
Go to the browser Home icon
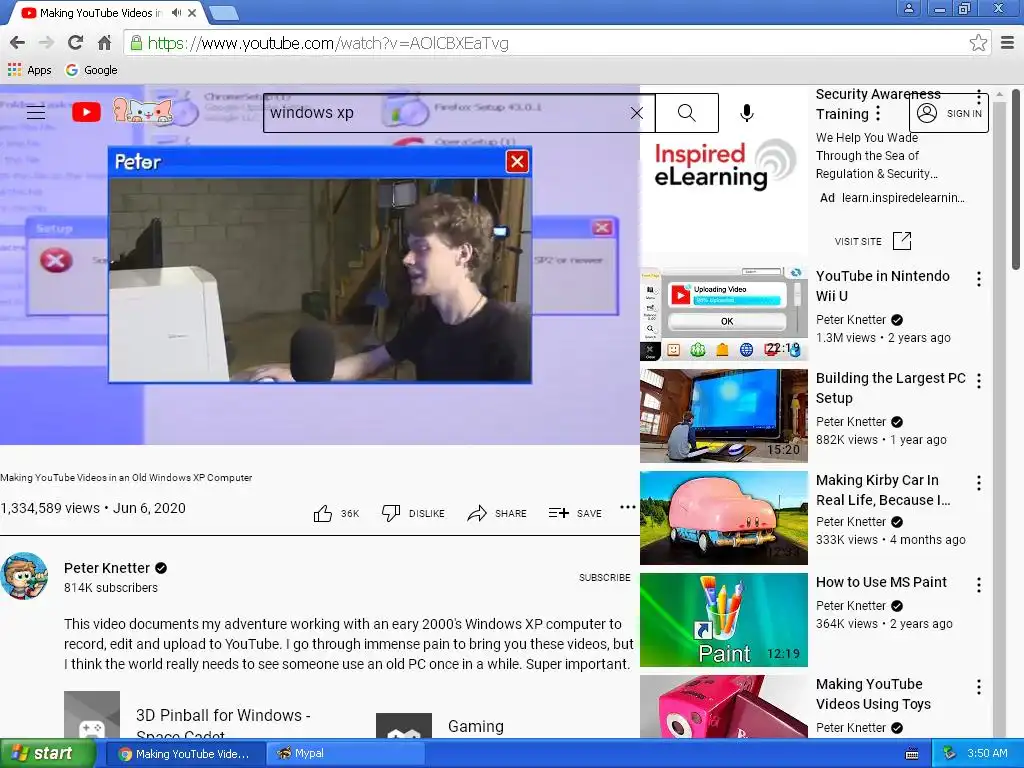(x=104, y=43)
